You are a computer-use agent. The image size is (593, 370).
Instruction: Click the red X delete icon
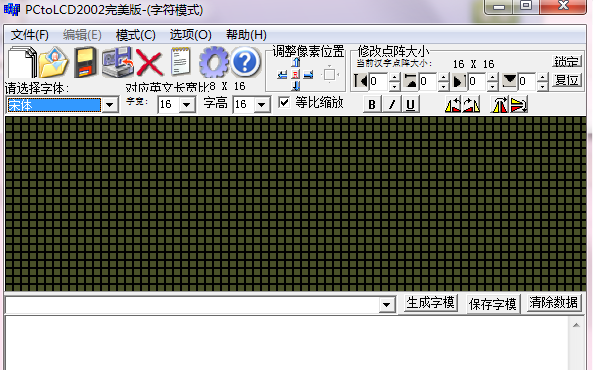[149, 62]
